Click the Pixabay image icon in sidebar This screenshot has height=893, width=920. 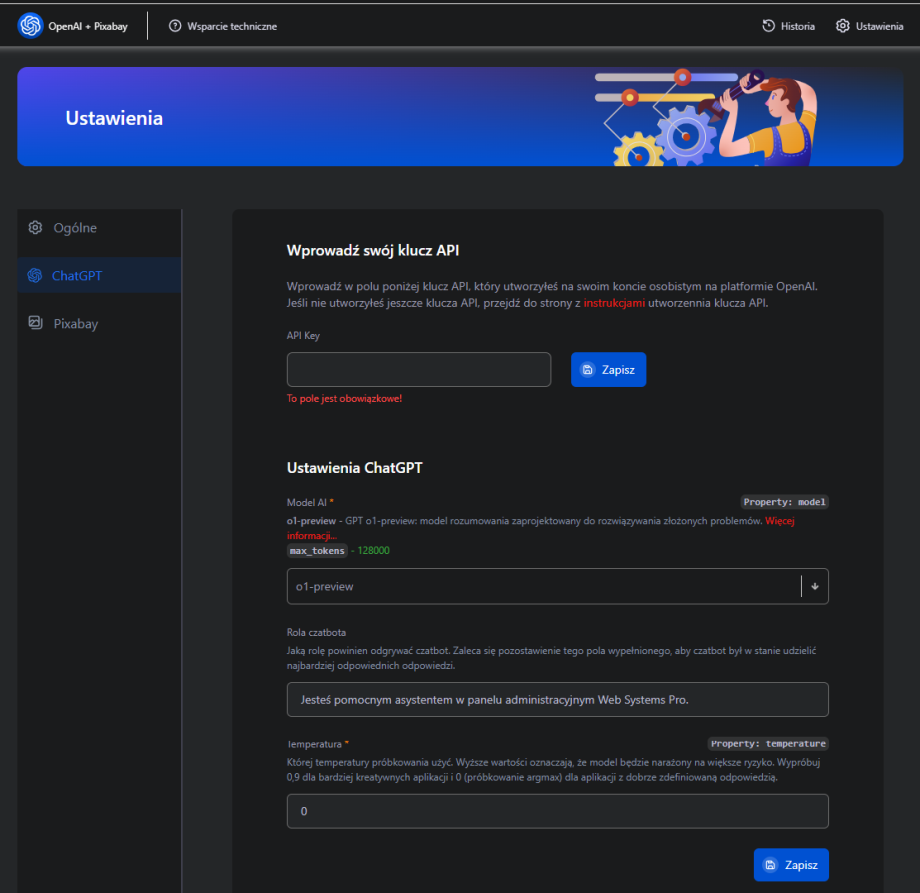pos(35,323)
